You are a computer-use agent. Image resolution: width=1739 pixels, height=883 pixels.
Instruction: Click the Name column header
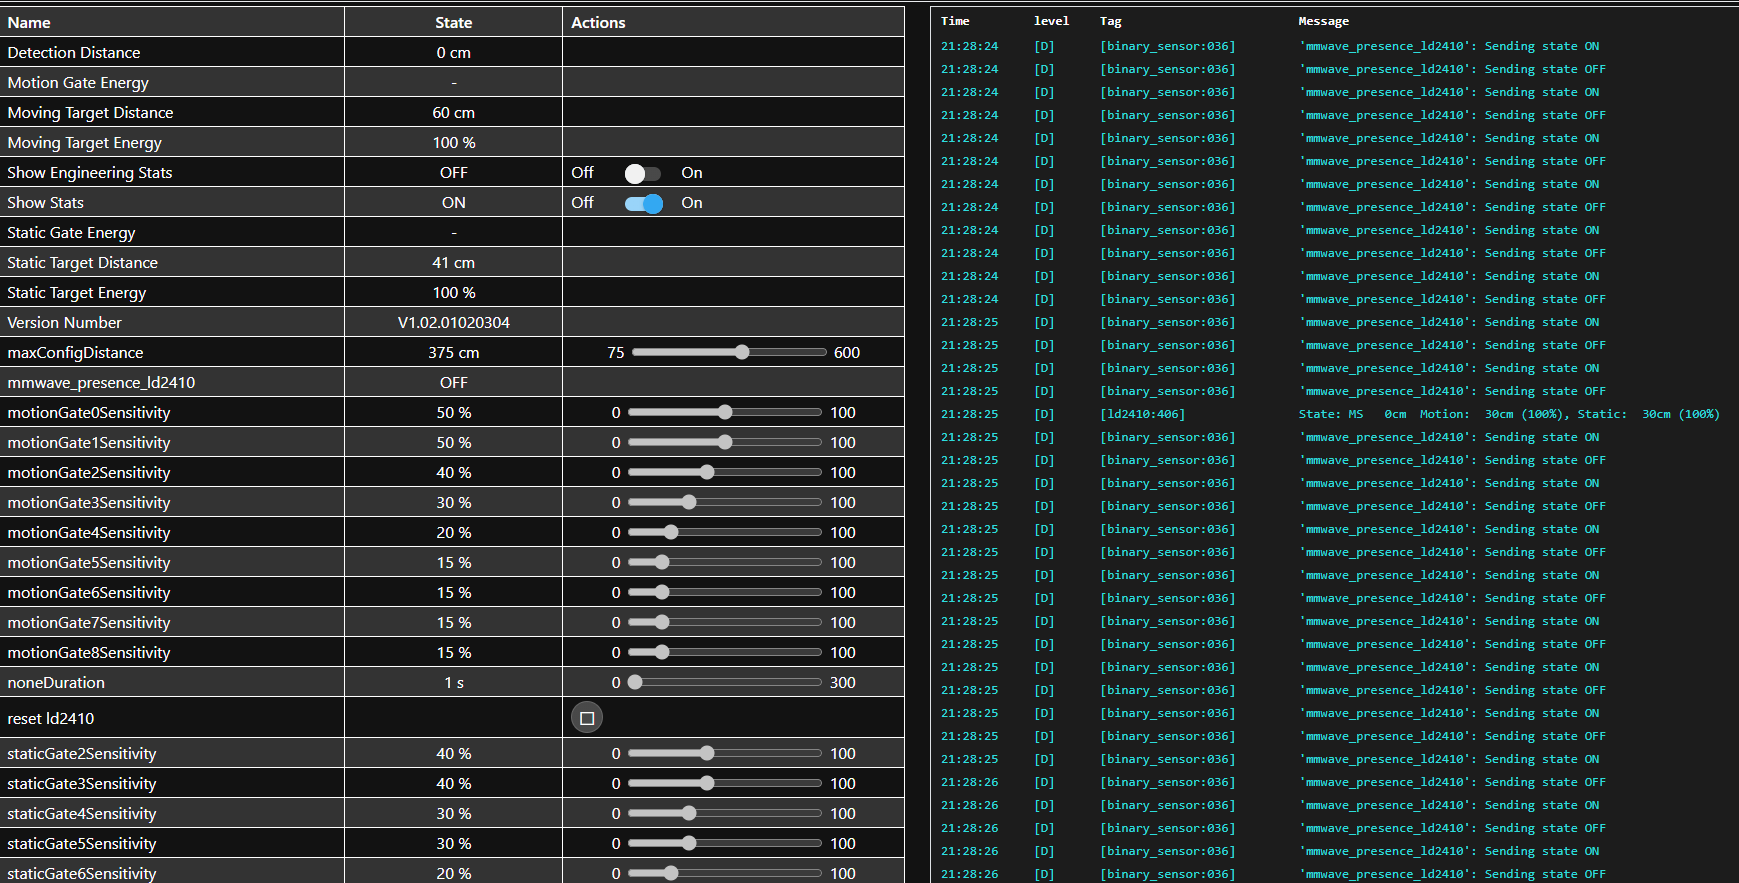click(29, 22)
